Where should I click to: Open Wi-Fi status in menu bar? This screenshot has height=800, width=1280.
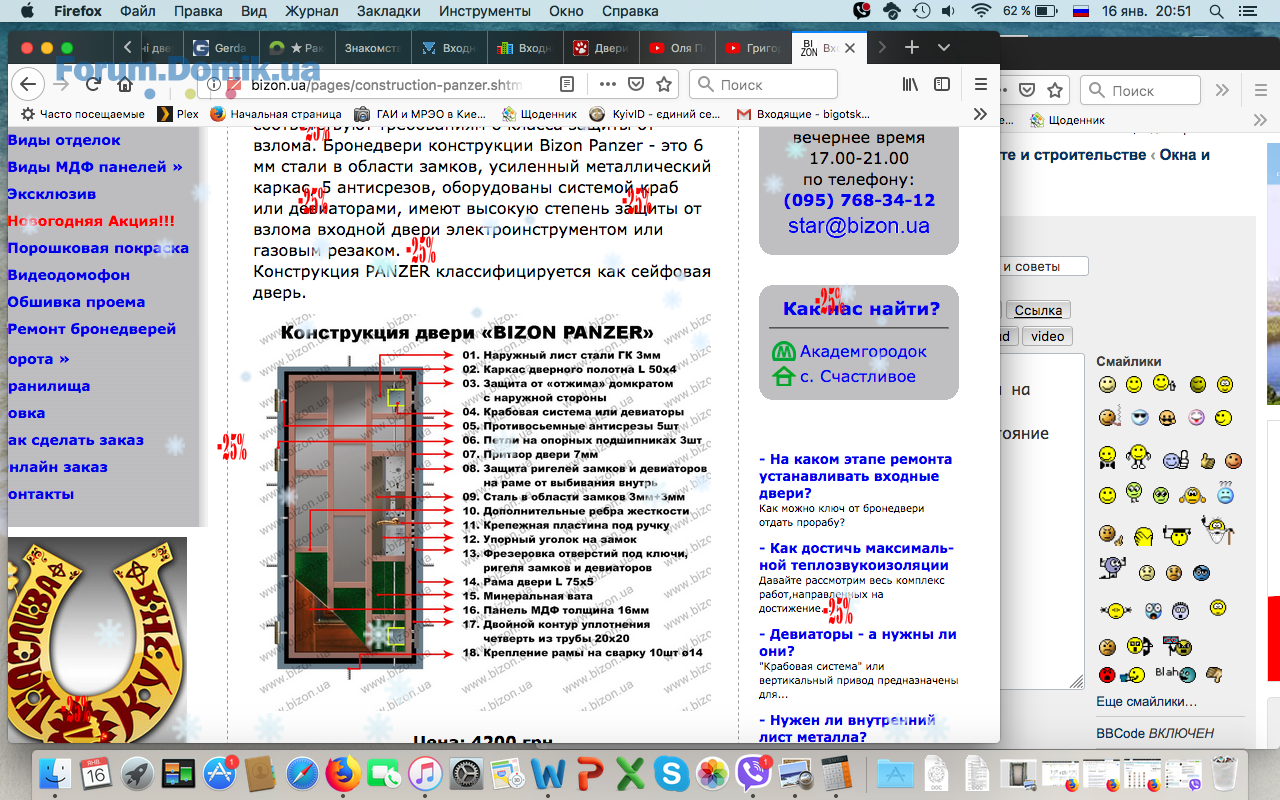point(982,11)
